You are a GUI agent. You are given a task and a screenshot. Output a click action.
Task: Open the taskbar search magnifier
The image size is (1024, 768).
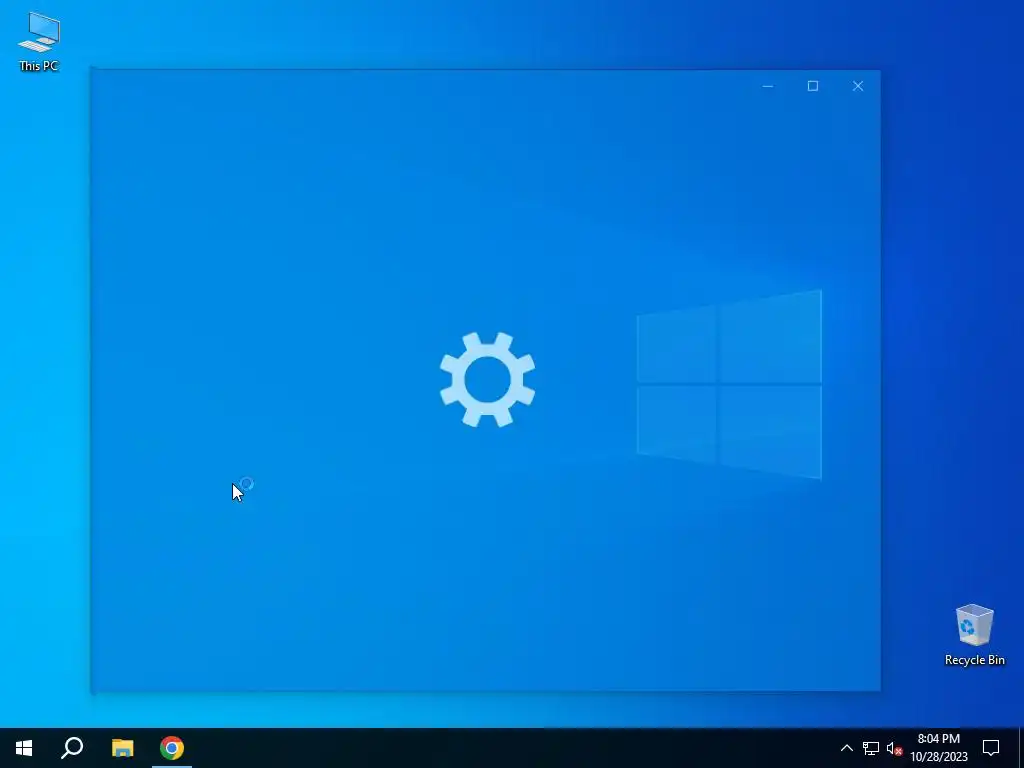coord(72,748)
